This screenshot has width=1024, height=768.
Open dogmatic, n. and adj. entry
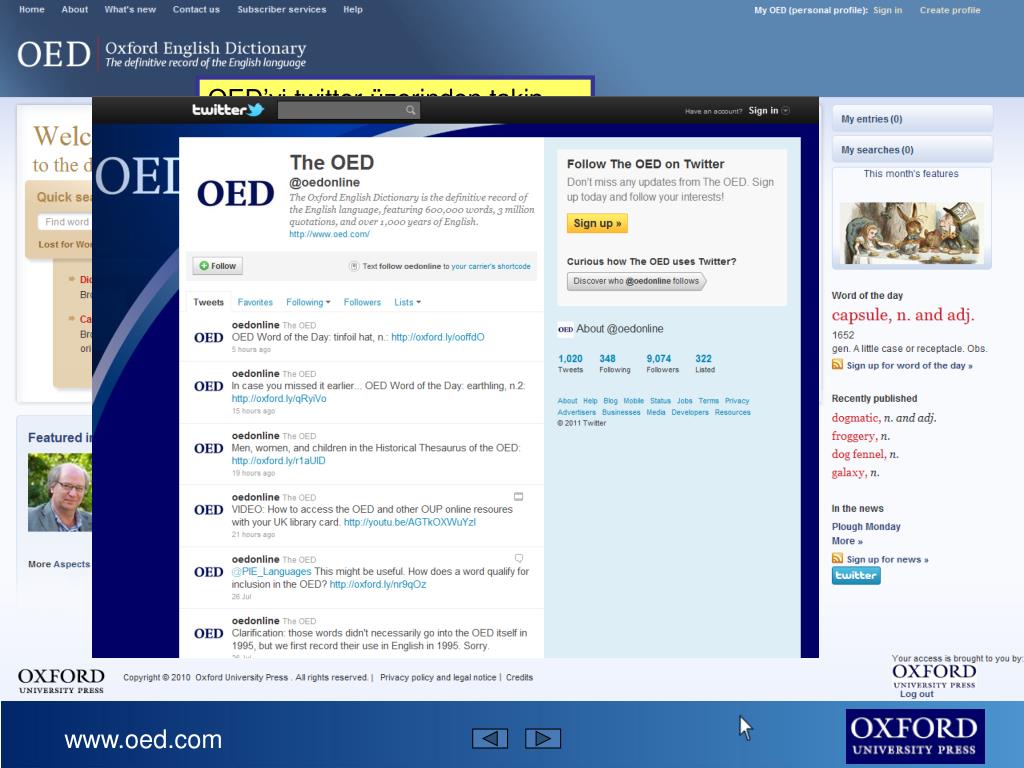coord(884,418)
